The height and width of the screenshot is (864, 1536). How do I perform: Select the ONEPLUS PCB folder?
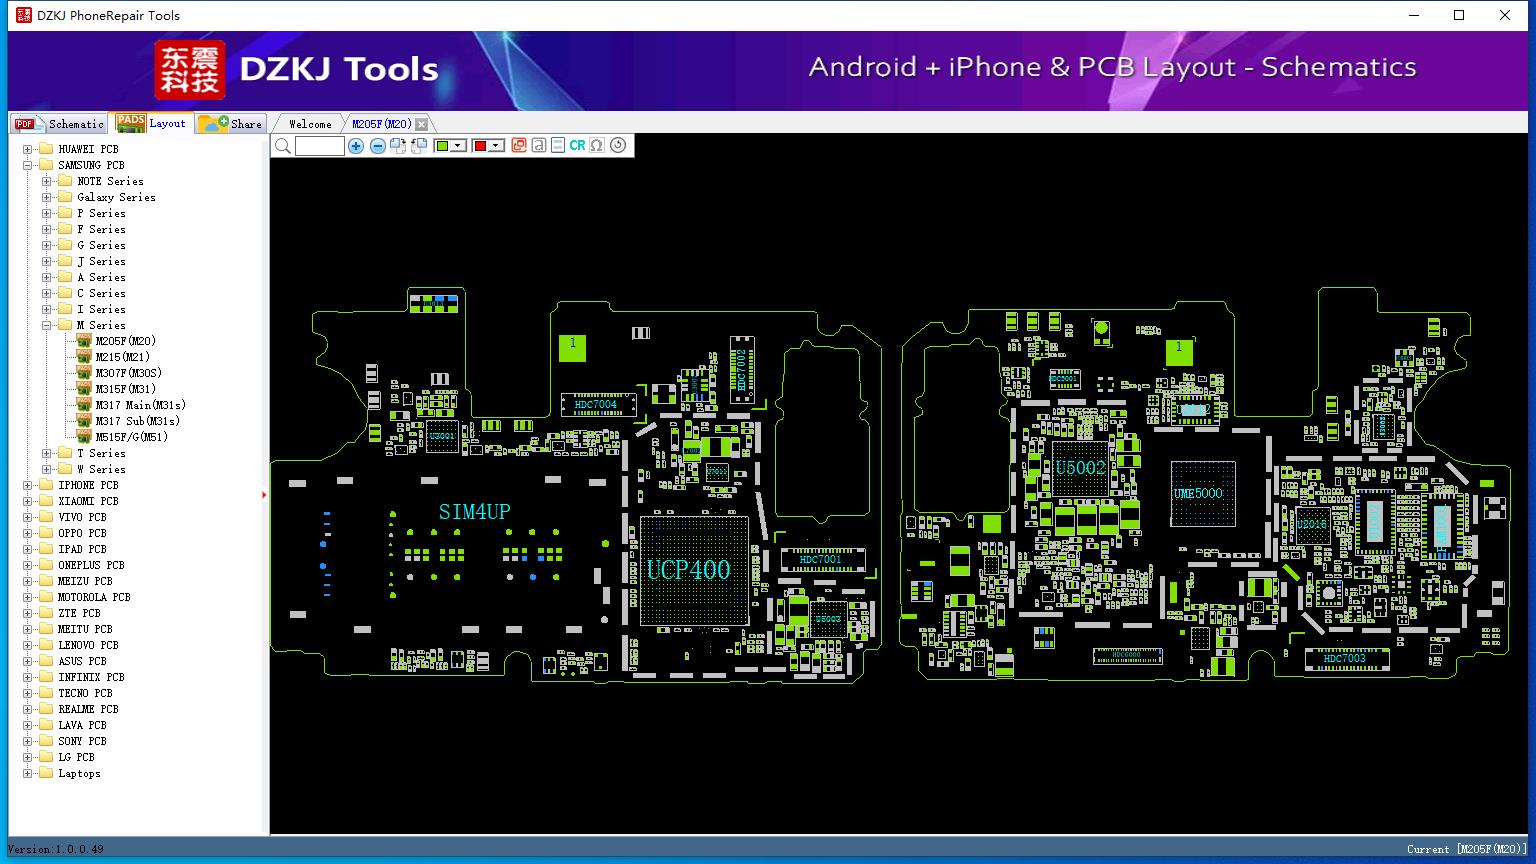coord(91,565)
